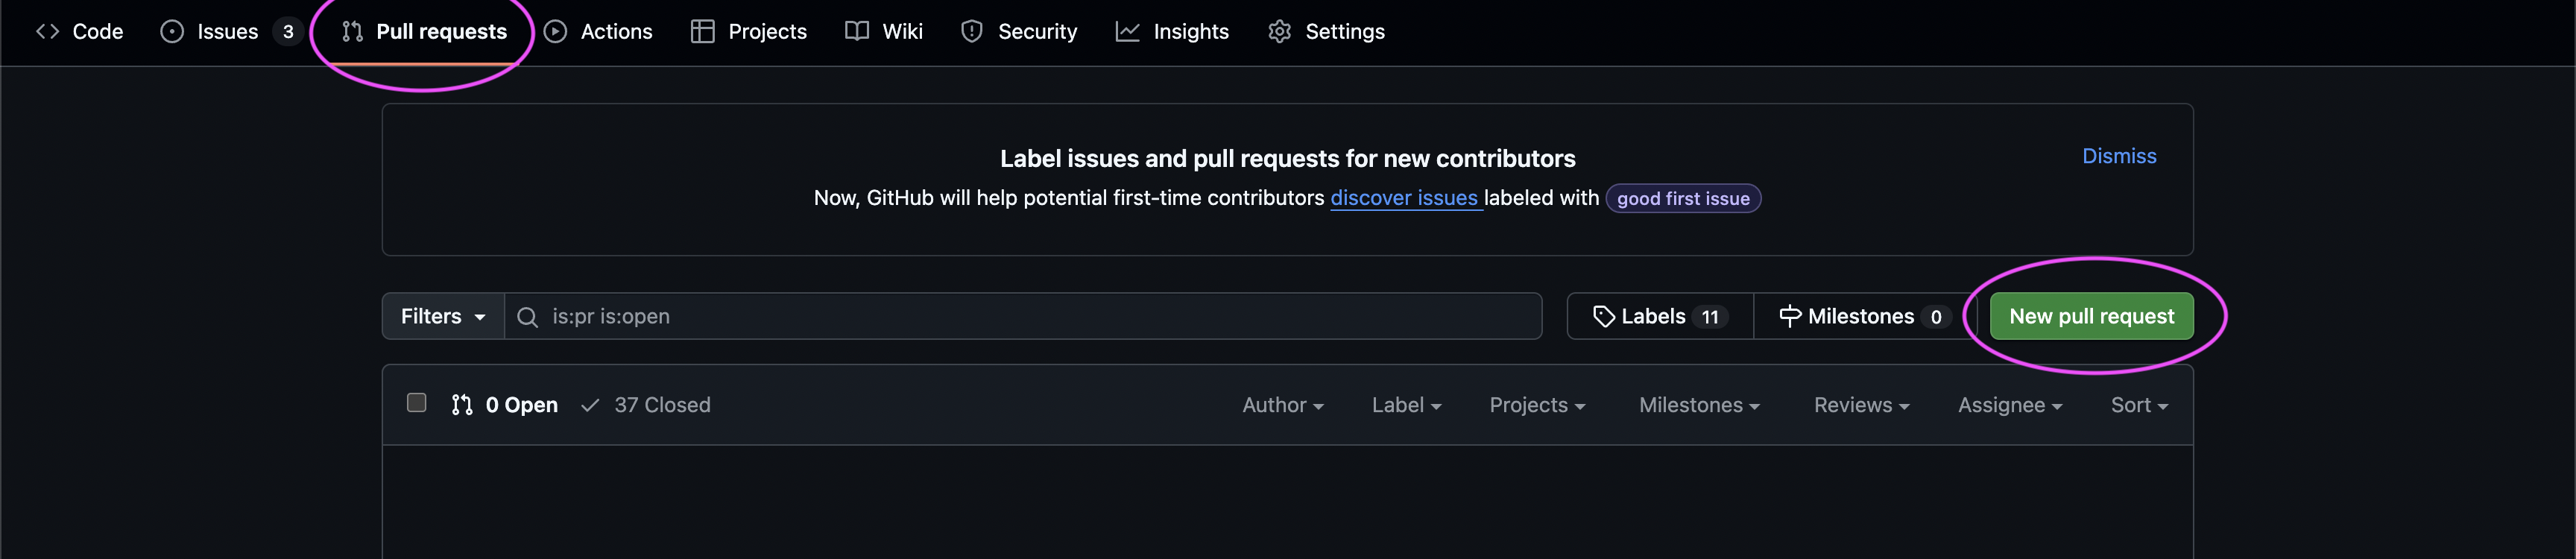Click the Insights graph icon
2576x559 pixels.
click(x=1127, y=32)
